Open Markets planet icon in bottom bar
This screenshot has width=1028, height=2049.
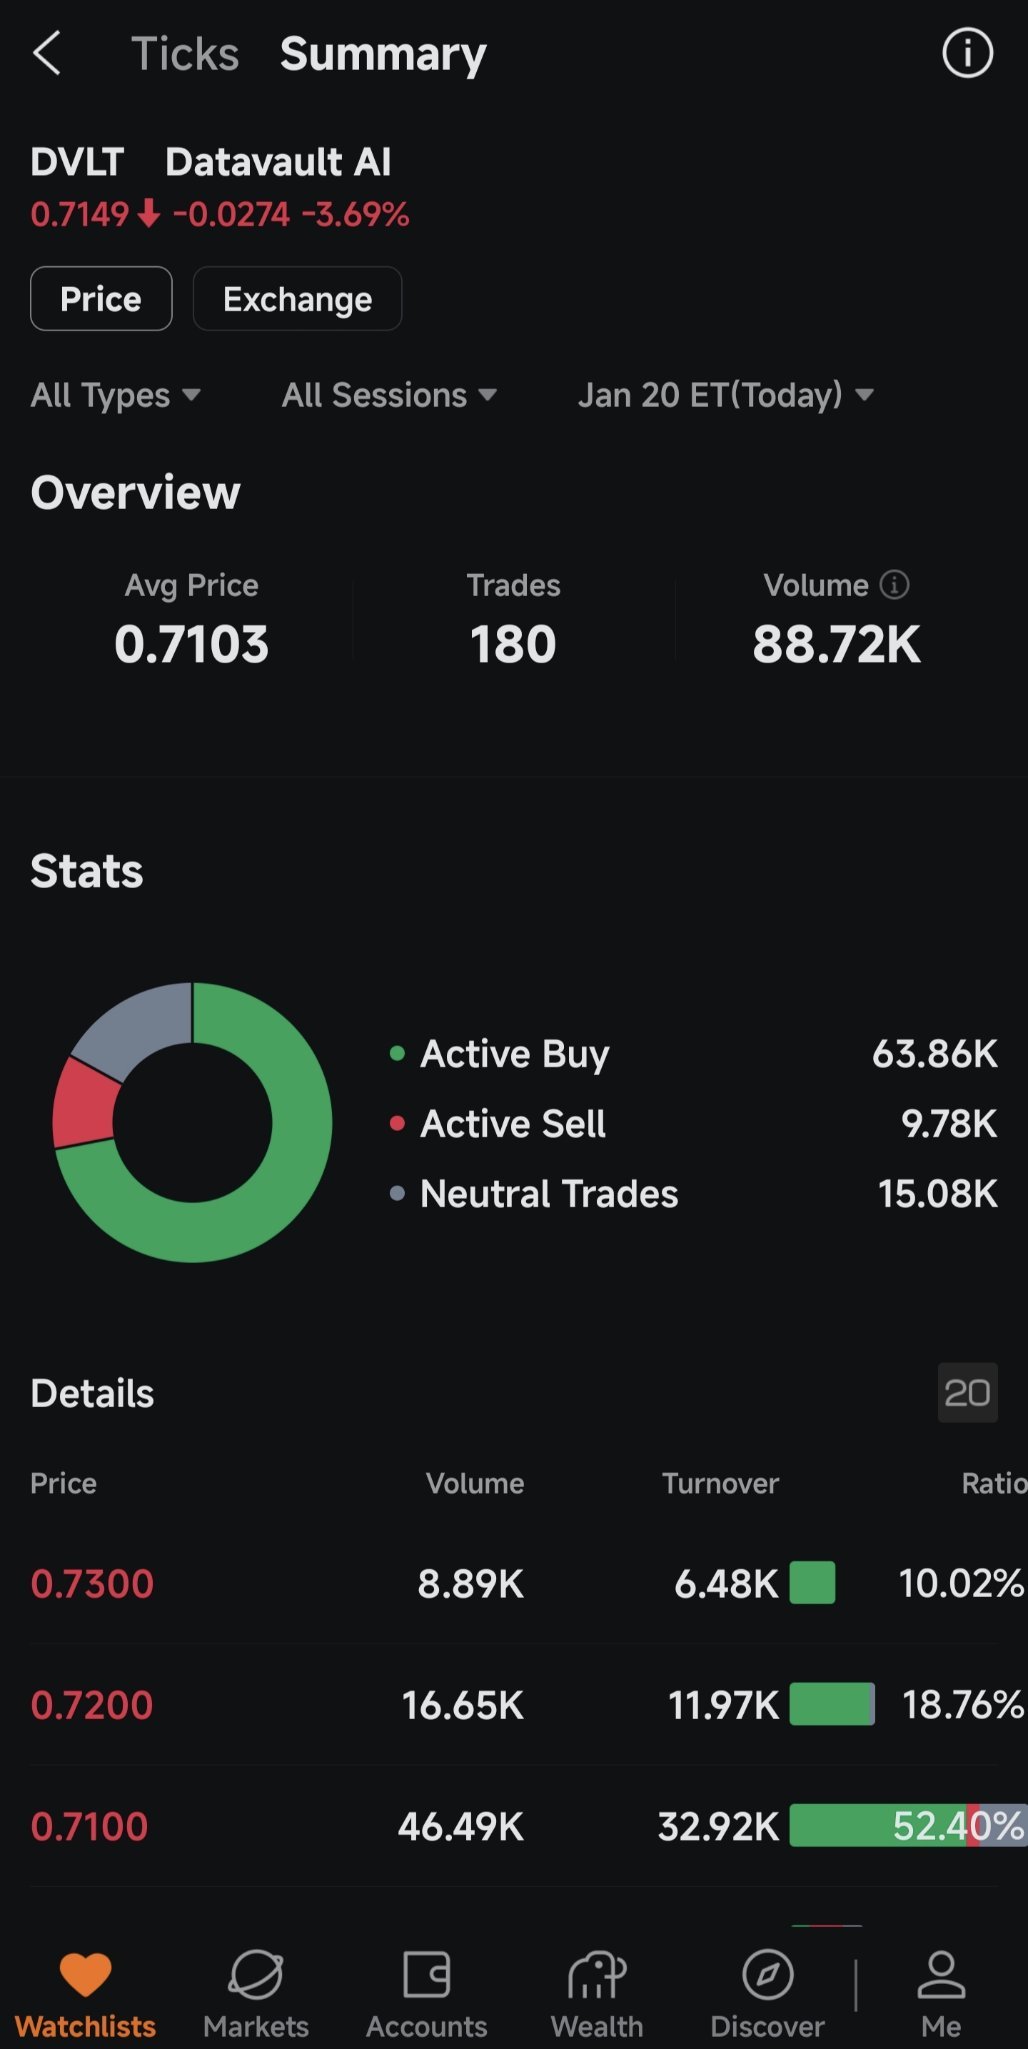tap(256, 1975)
